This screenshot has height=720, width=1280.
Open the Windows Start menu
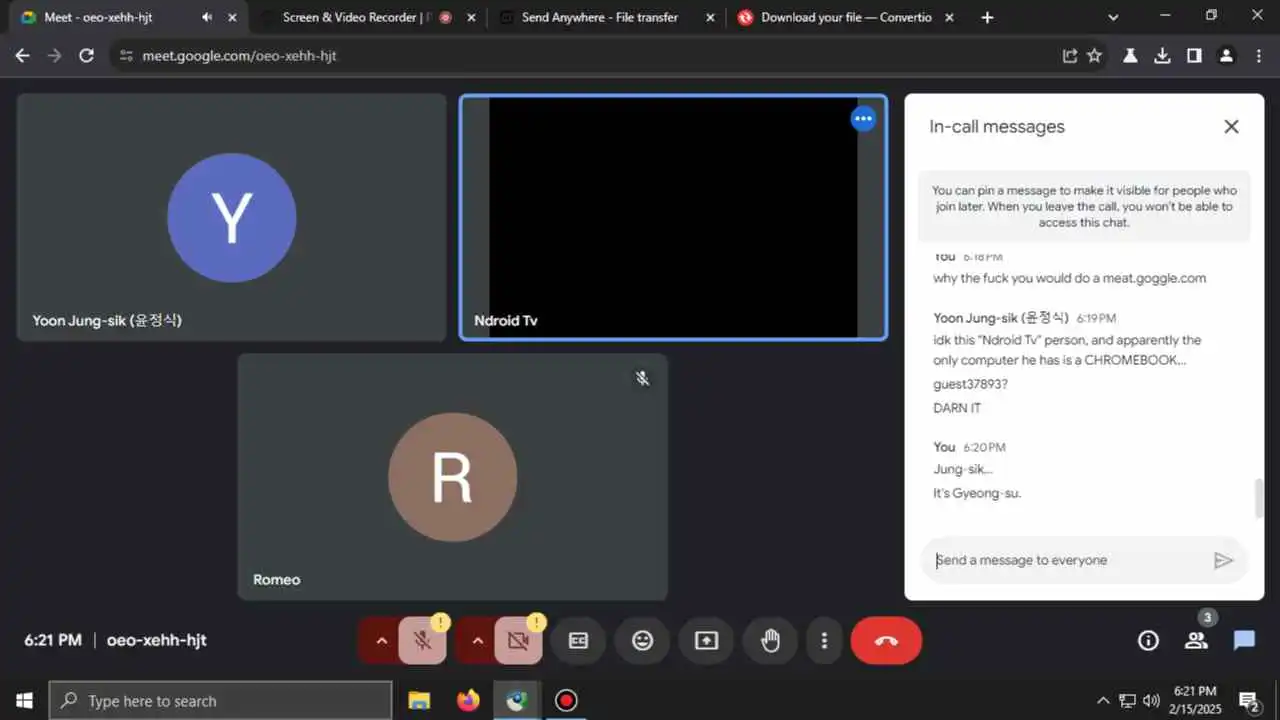(24, 701)
